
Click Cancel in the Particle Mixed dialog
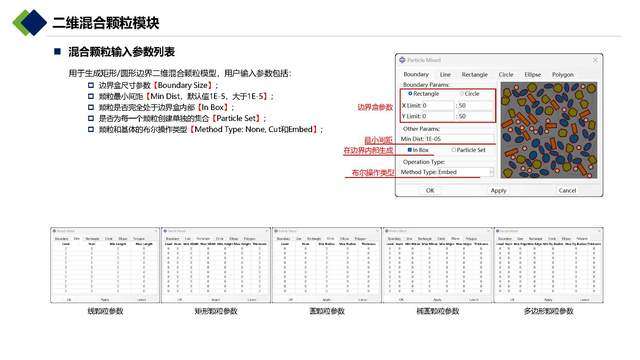[567, 191]
